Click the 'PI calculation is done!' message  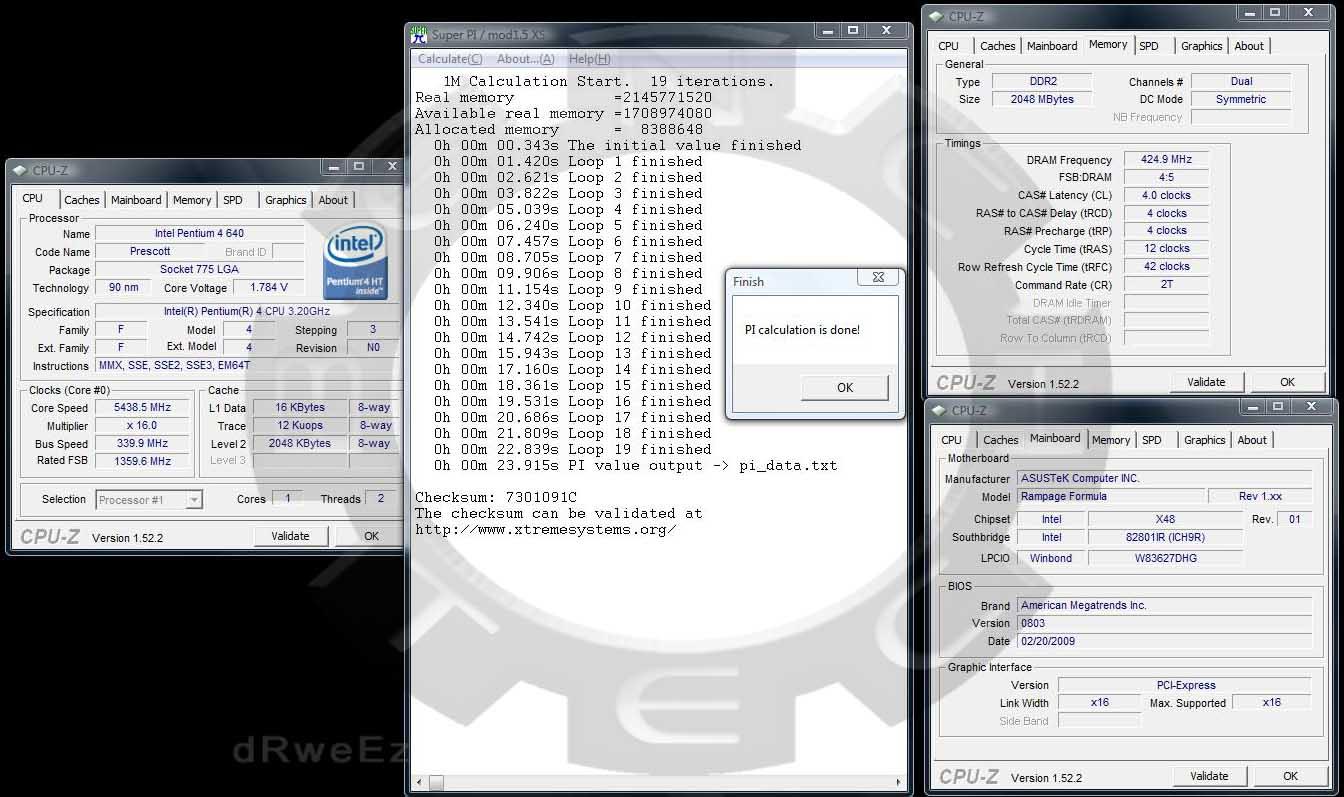click(802, 330)
